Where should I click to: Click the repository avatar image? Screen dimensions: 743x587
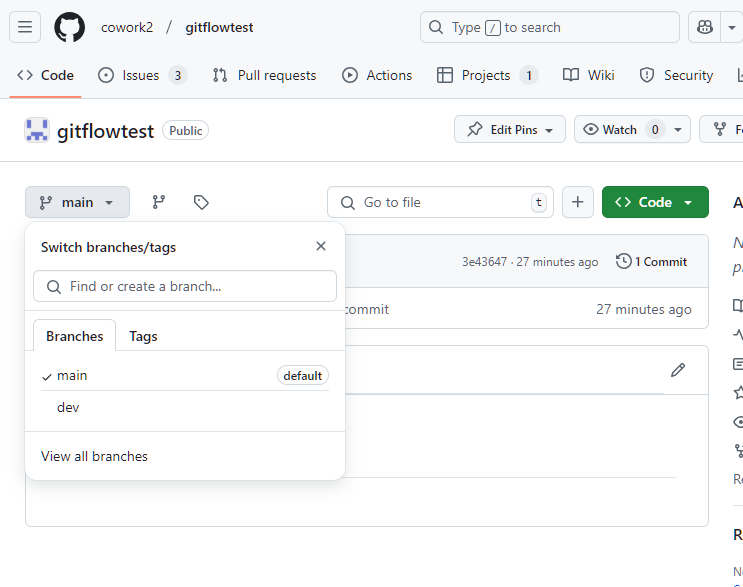point(37,130)
